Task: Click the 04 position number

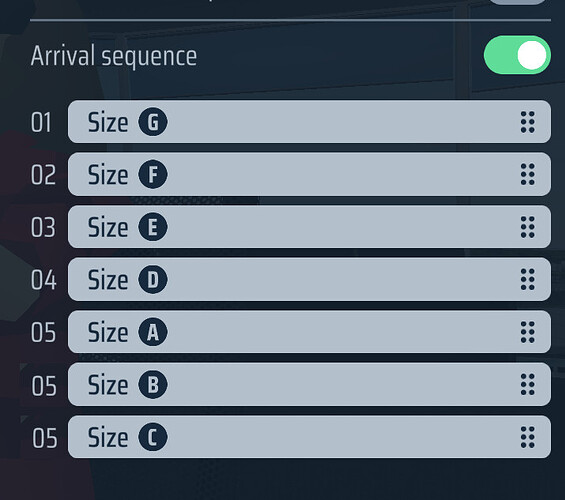Action: [43, 280]
